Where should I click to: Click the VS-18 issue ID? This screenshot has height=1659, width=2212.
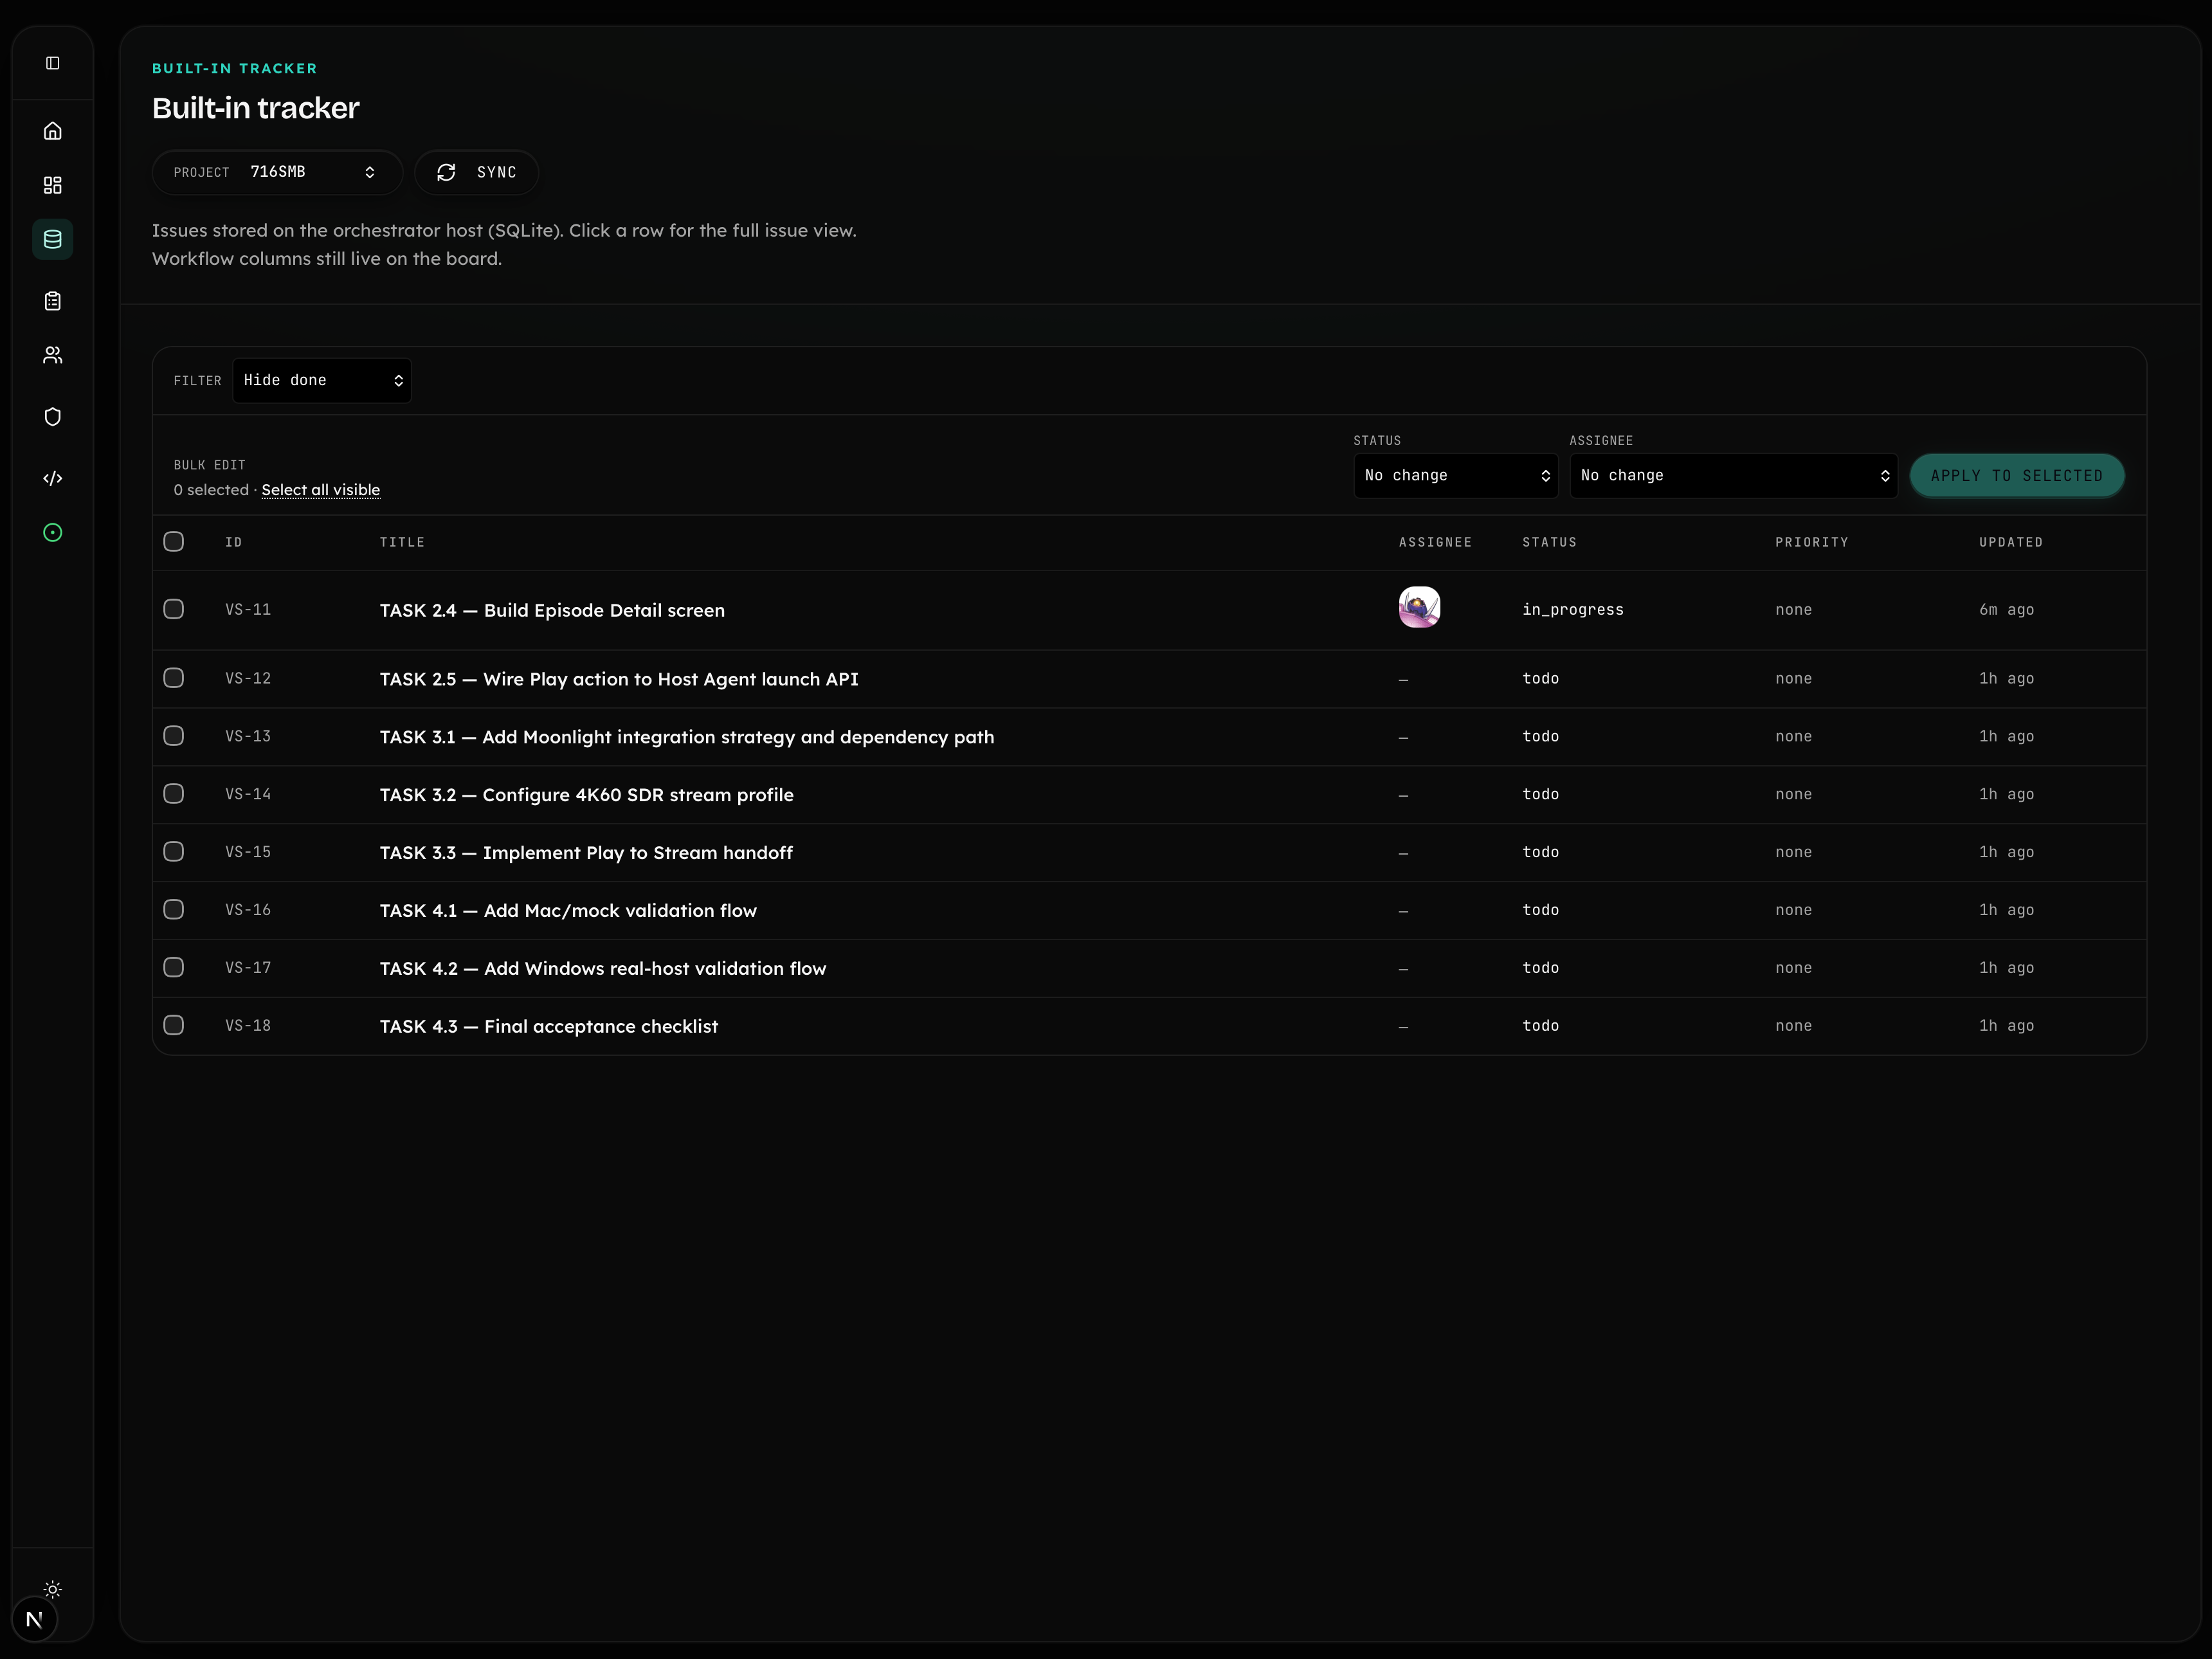click(248, 1026)
